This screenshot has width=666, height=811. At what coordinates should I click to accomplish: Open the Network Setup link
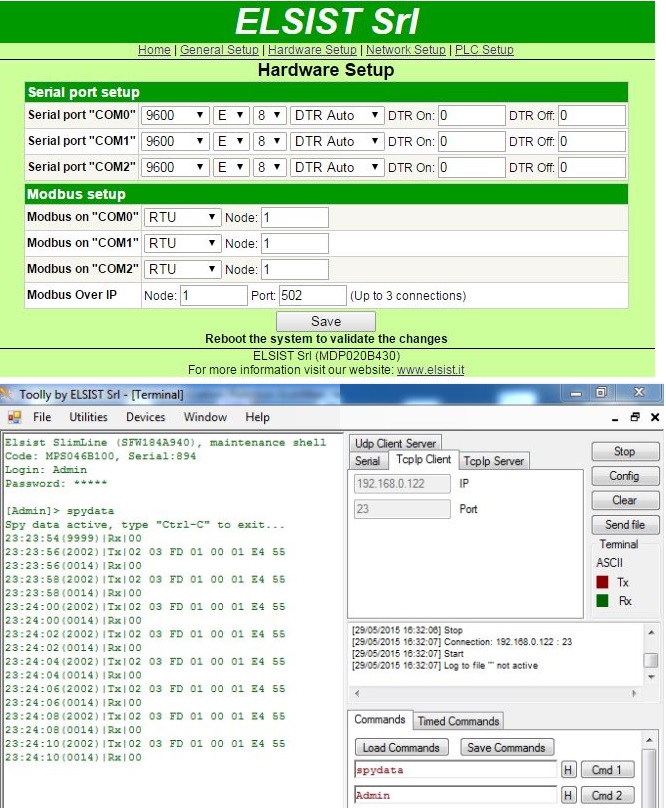click(x=406, y=50)
